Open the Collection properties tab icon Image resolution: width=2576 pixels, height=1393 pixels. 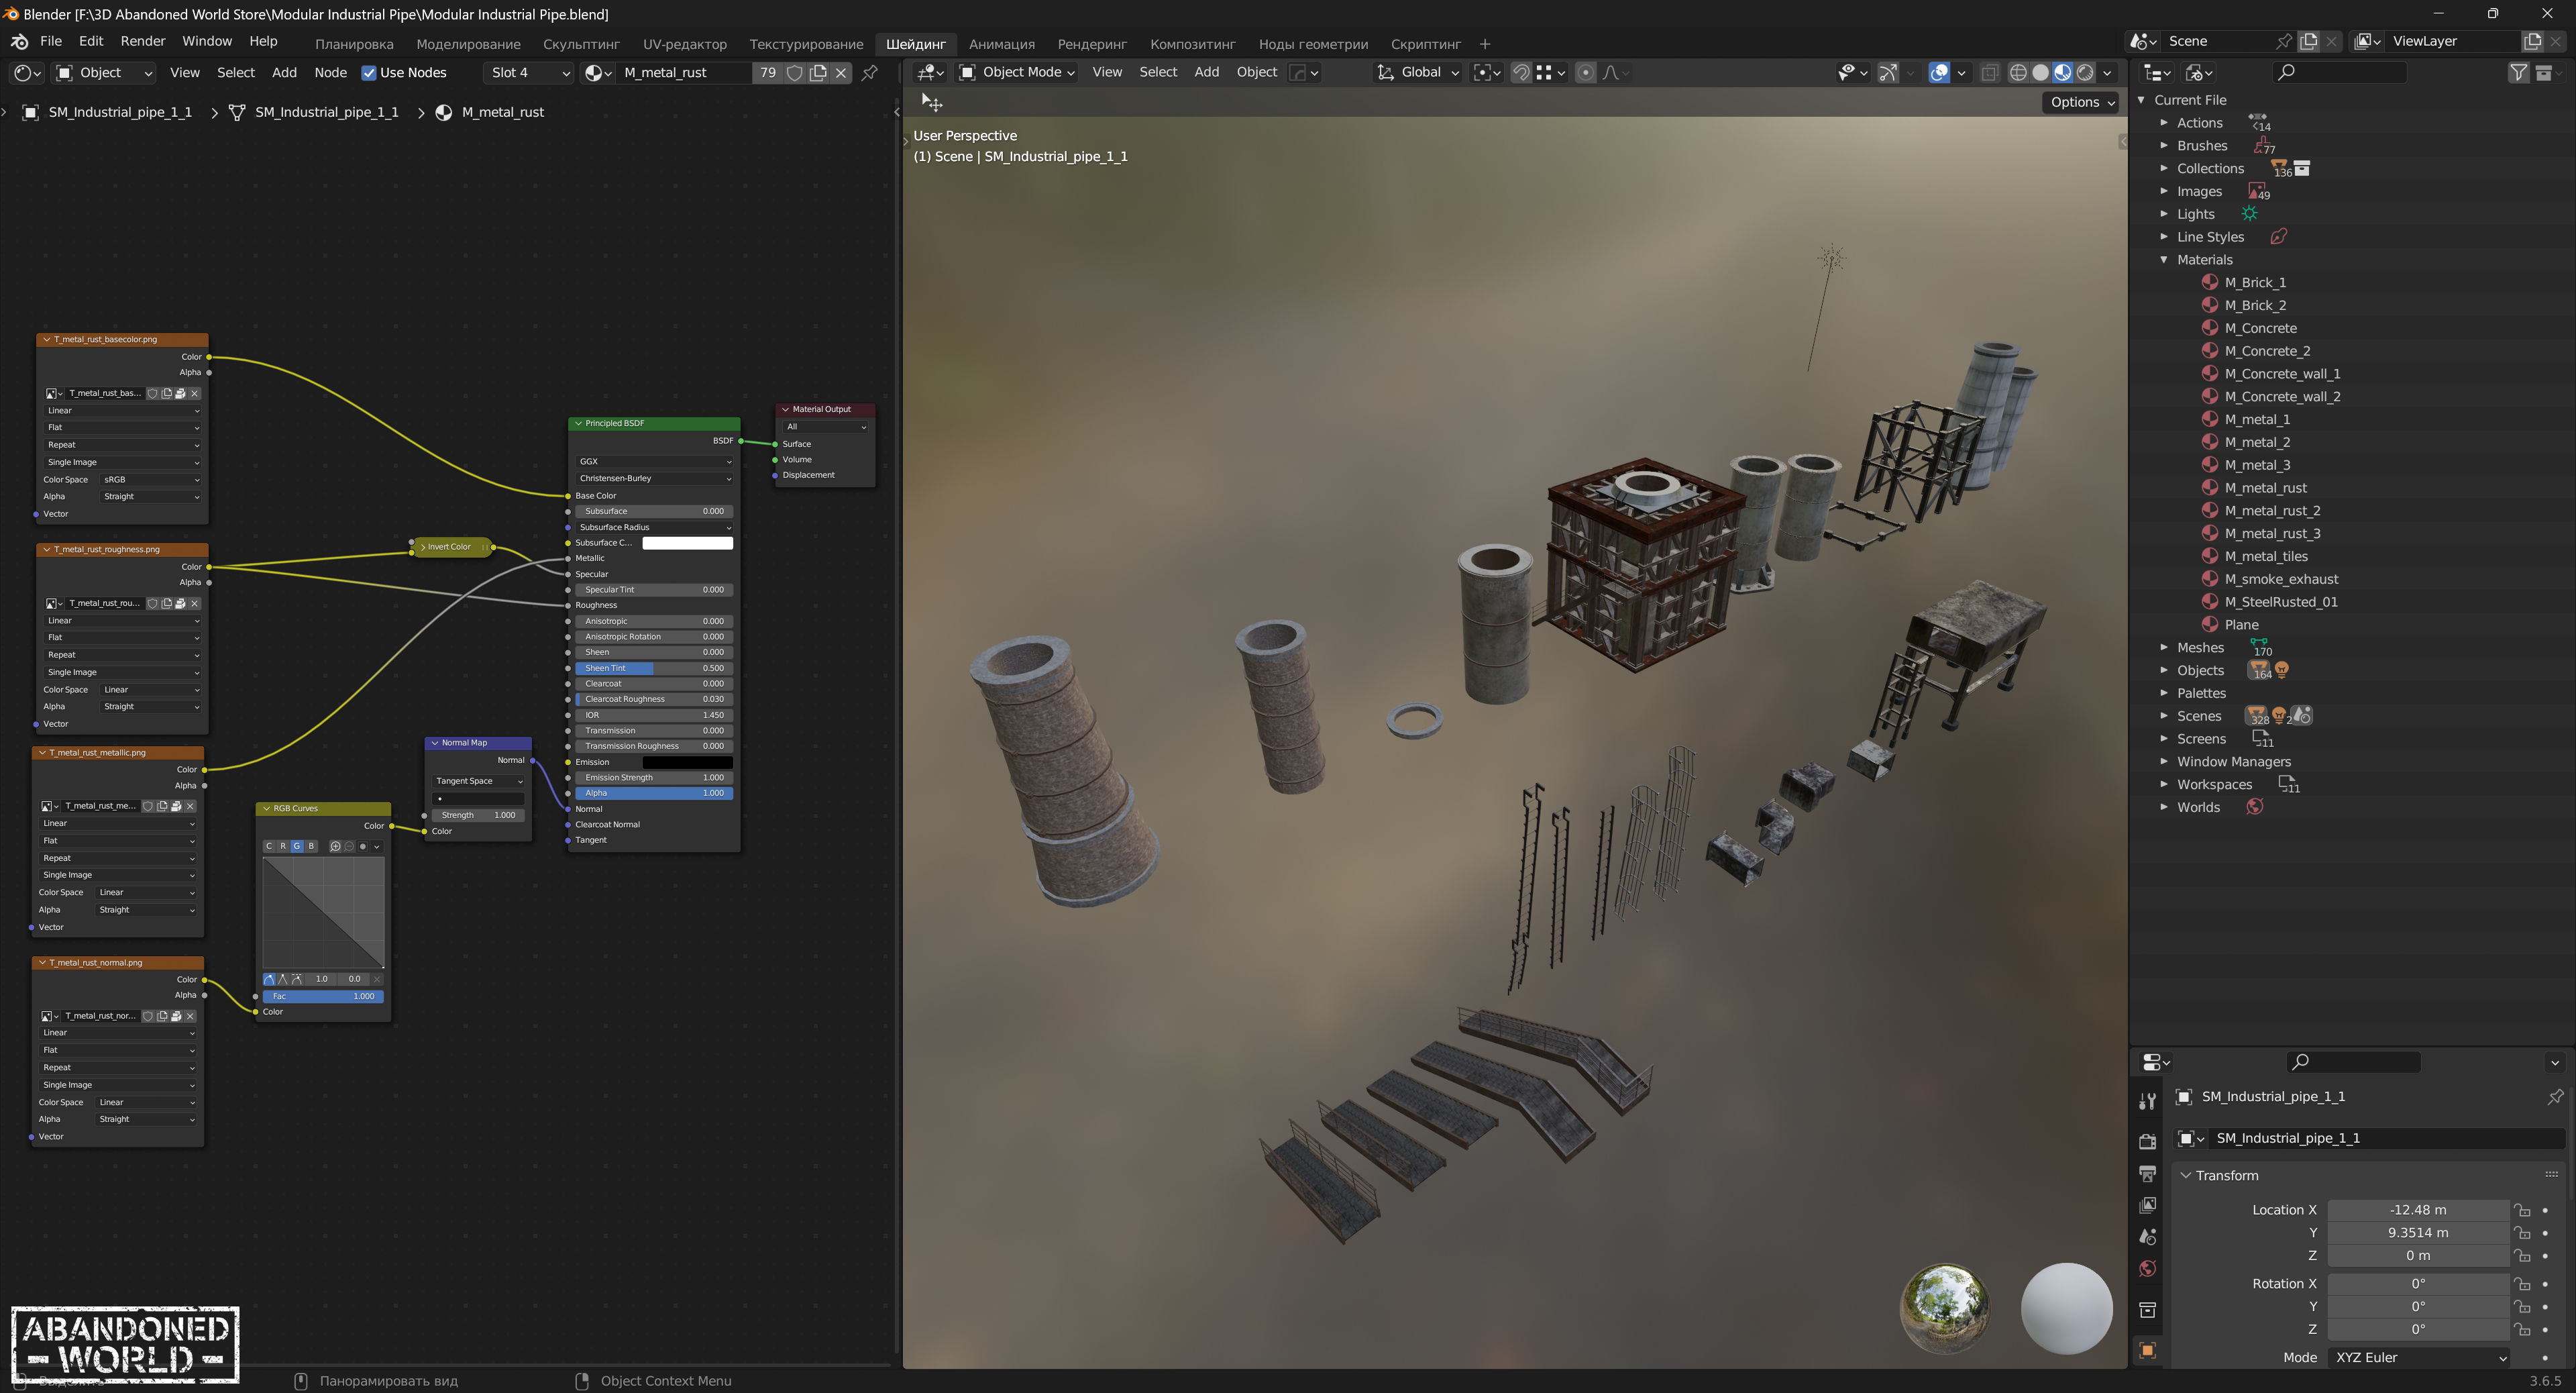click(2147, 1310)
